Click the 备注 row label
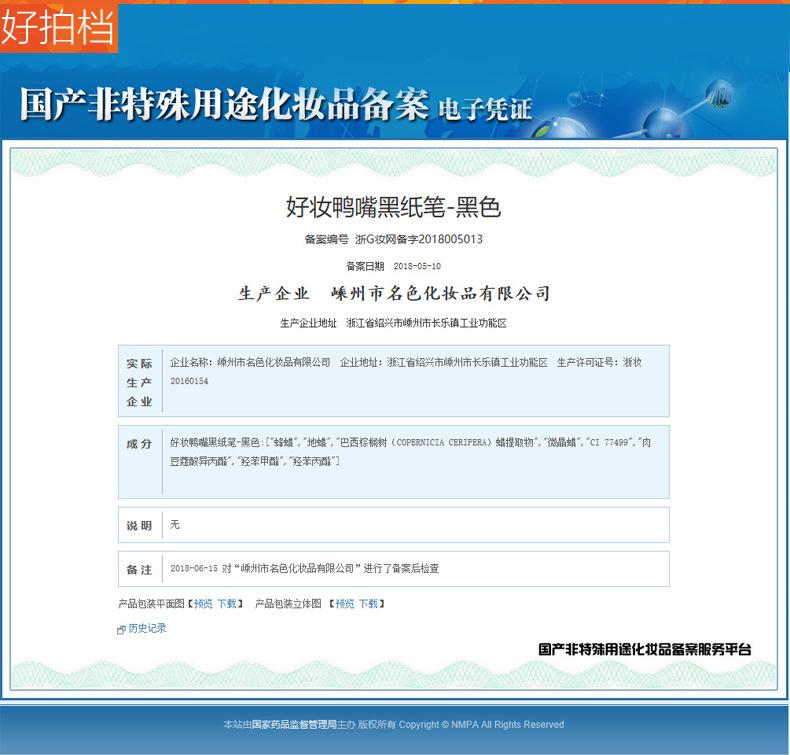The height and width of the screenshot is (755, 790). [139, 570]
